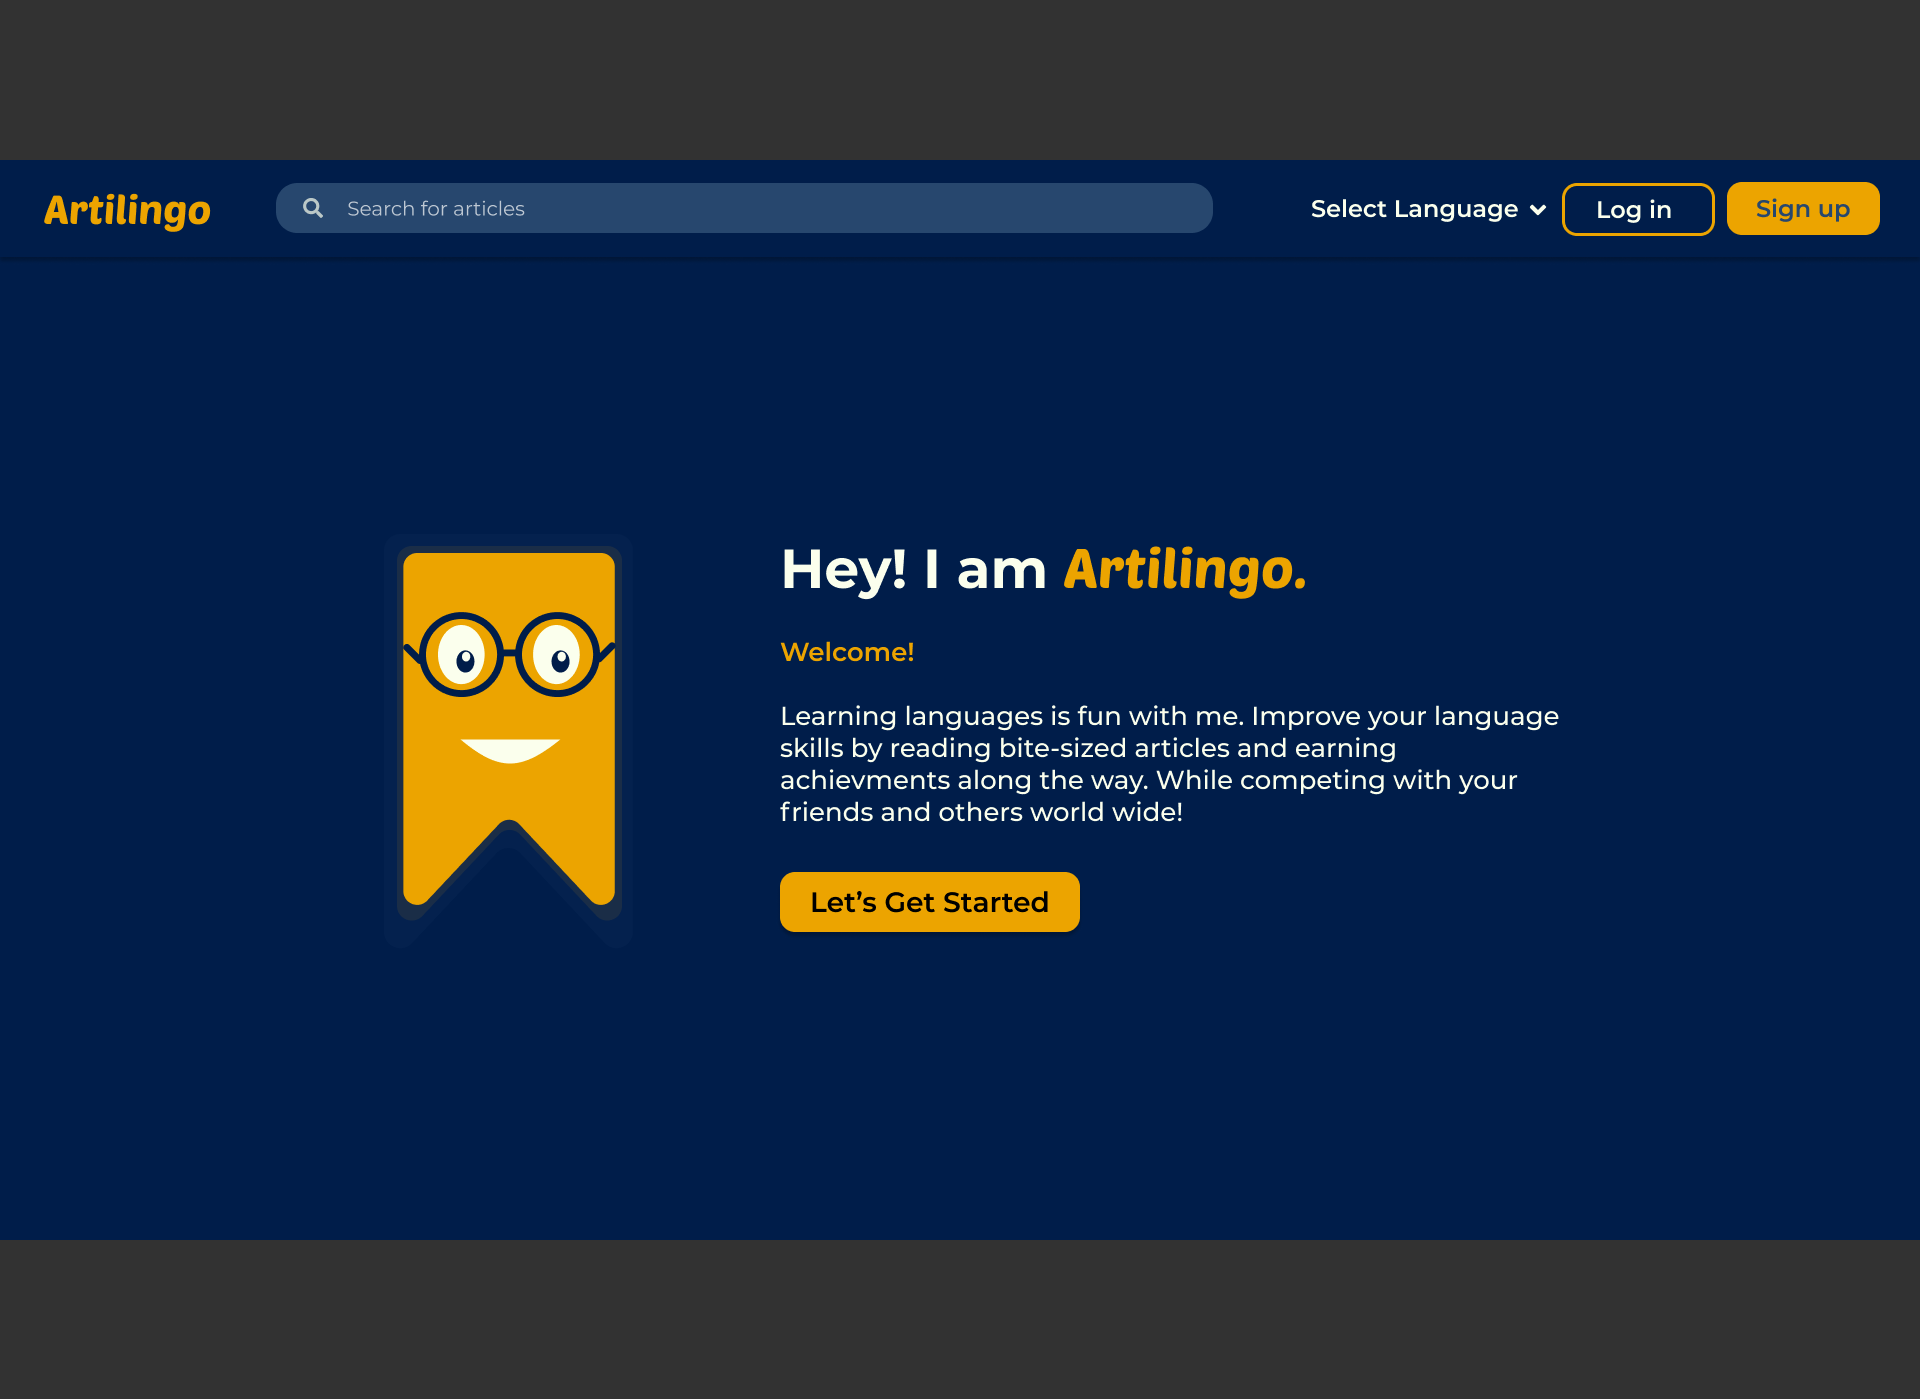Click the mascot's left glasses lens
1920x1399 pixels.
(461, 655)
